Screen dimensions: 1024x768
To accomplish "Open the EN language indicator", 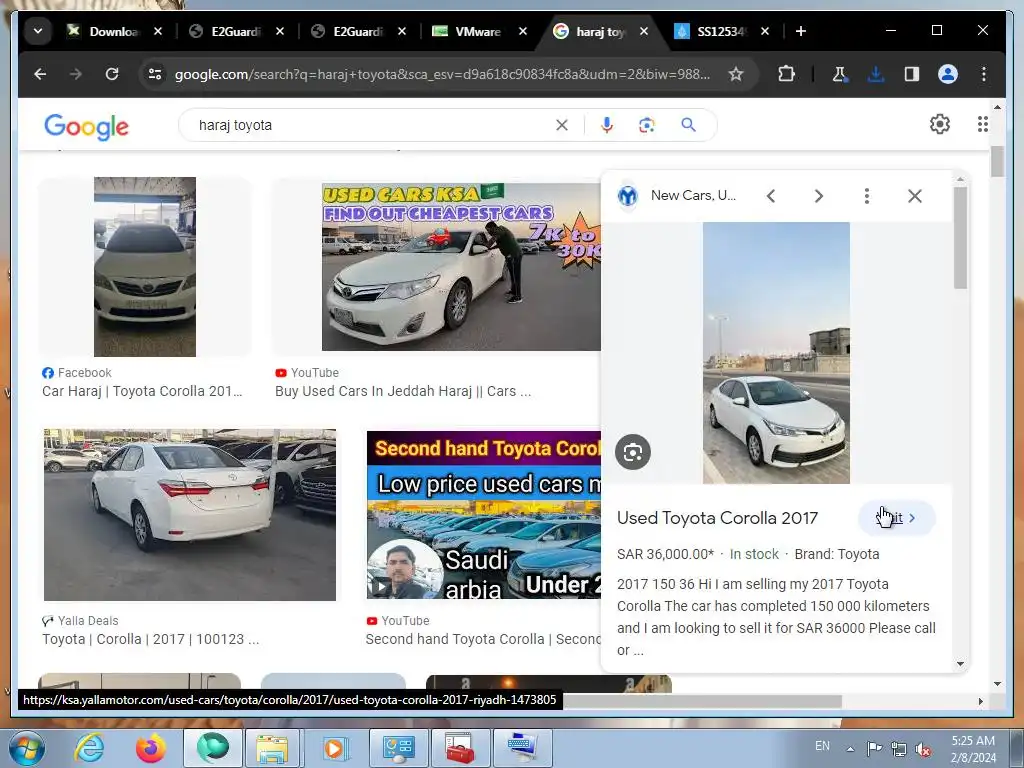I will 822,746.
